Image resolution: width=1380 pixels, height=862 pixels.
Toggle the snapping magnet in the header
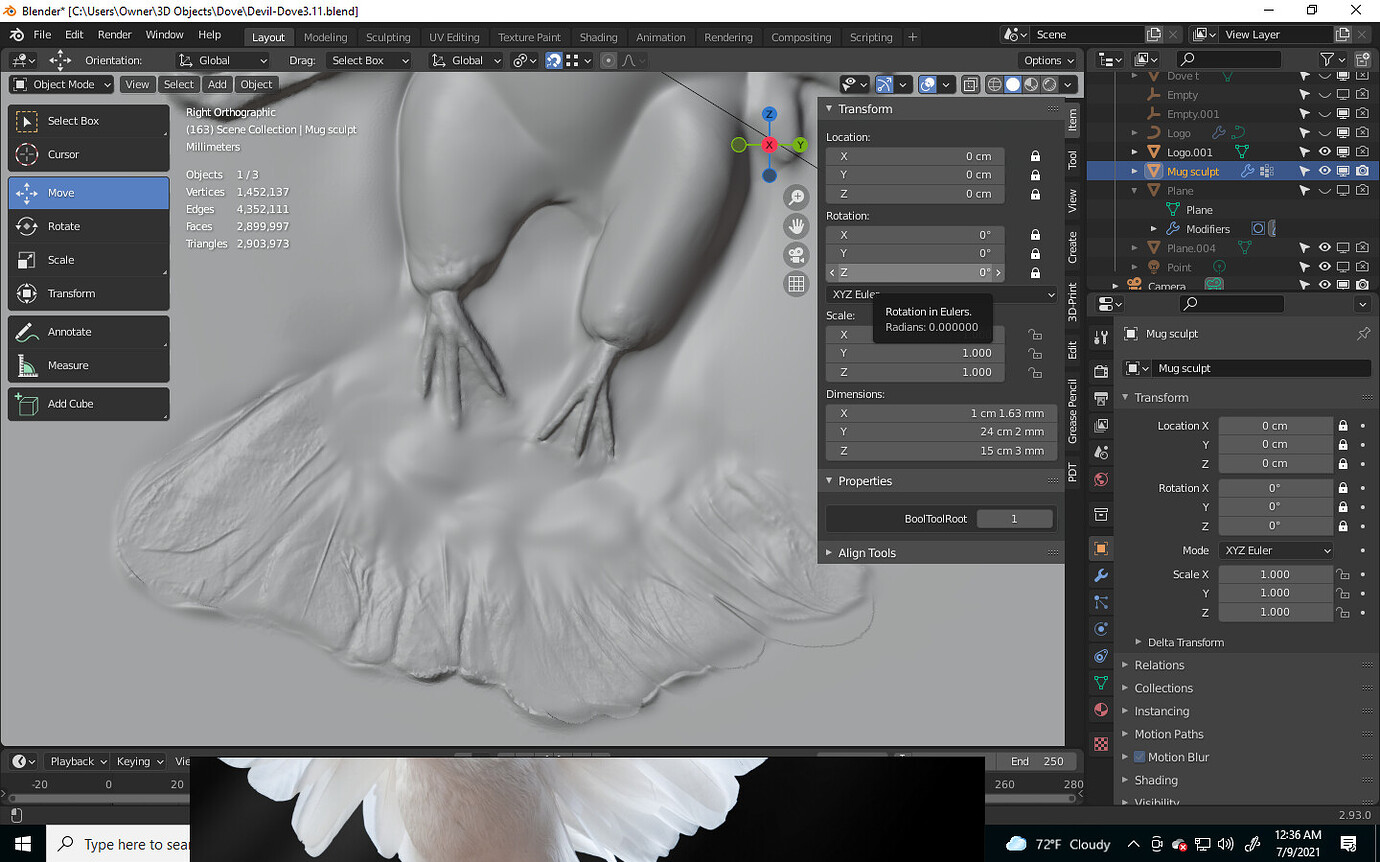click(x=554, y=61)
